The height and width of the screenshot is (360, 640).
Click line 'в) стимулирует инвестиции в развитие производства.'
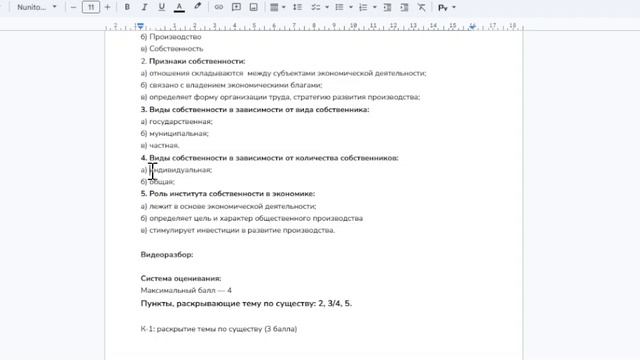[238, 230]
